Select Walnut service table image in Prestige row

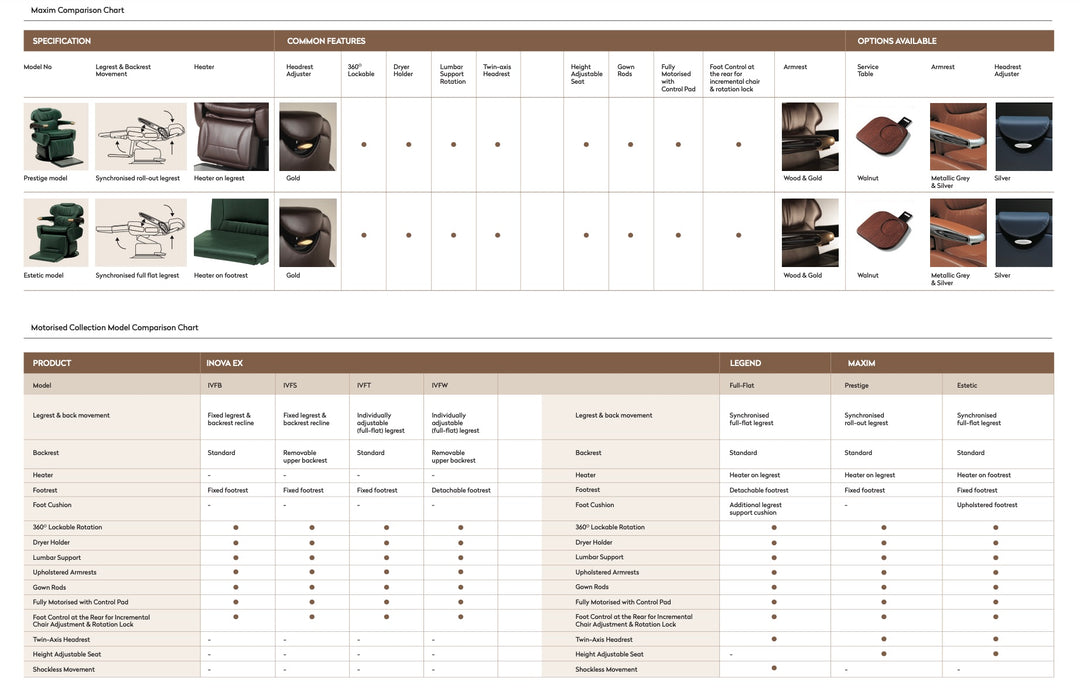(x=884, y=134)
